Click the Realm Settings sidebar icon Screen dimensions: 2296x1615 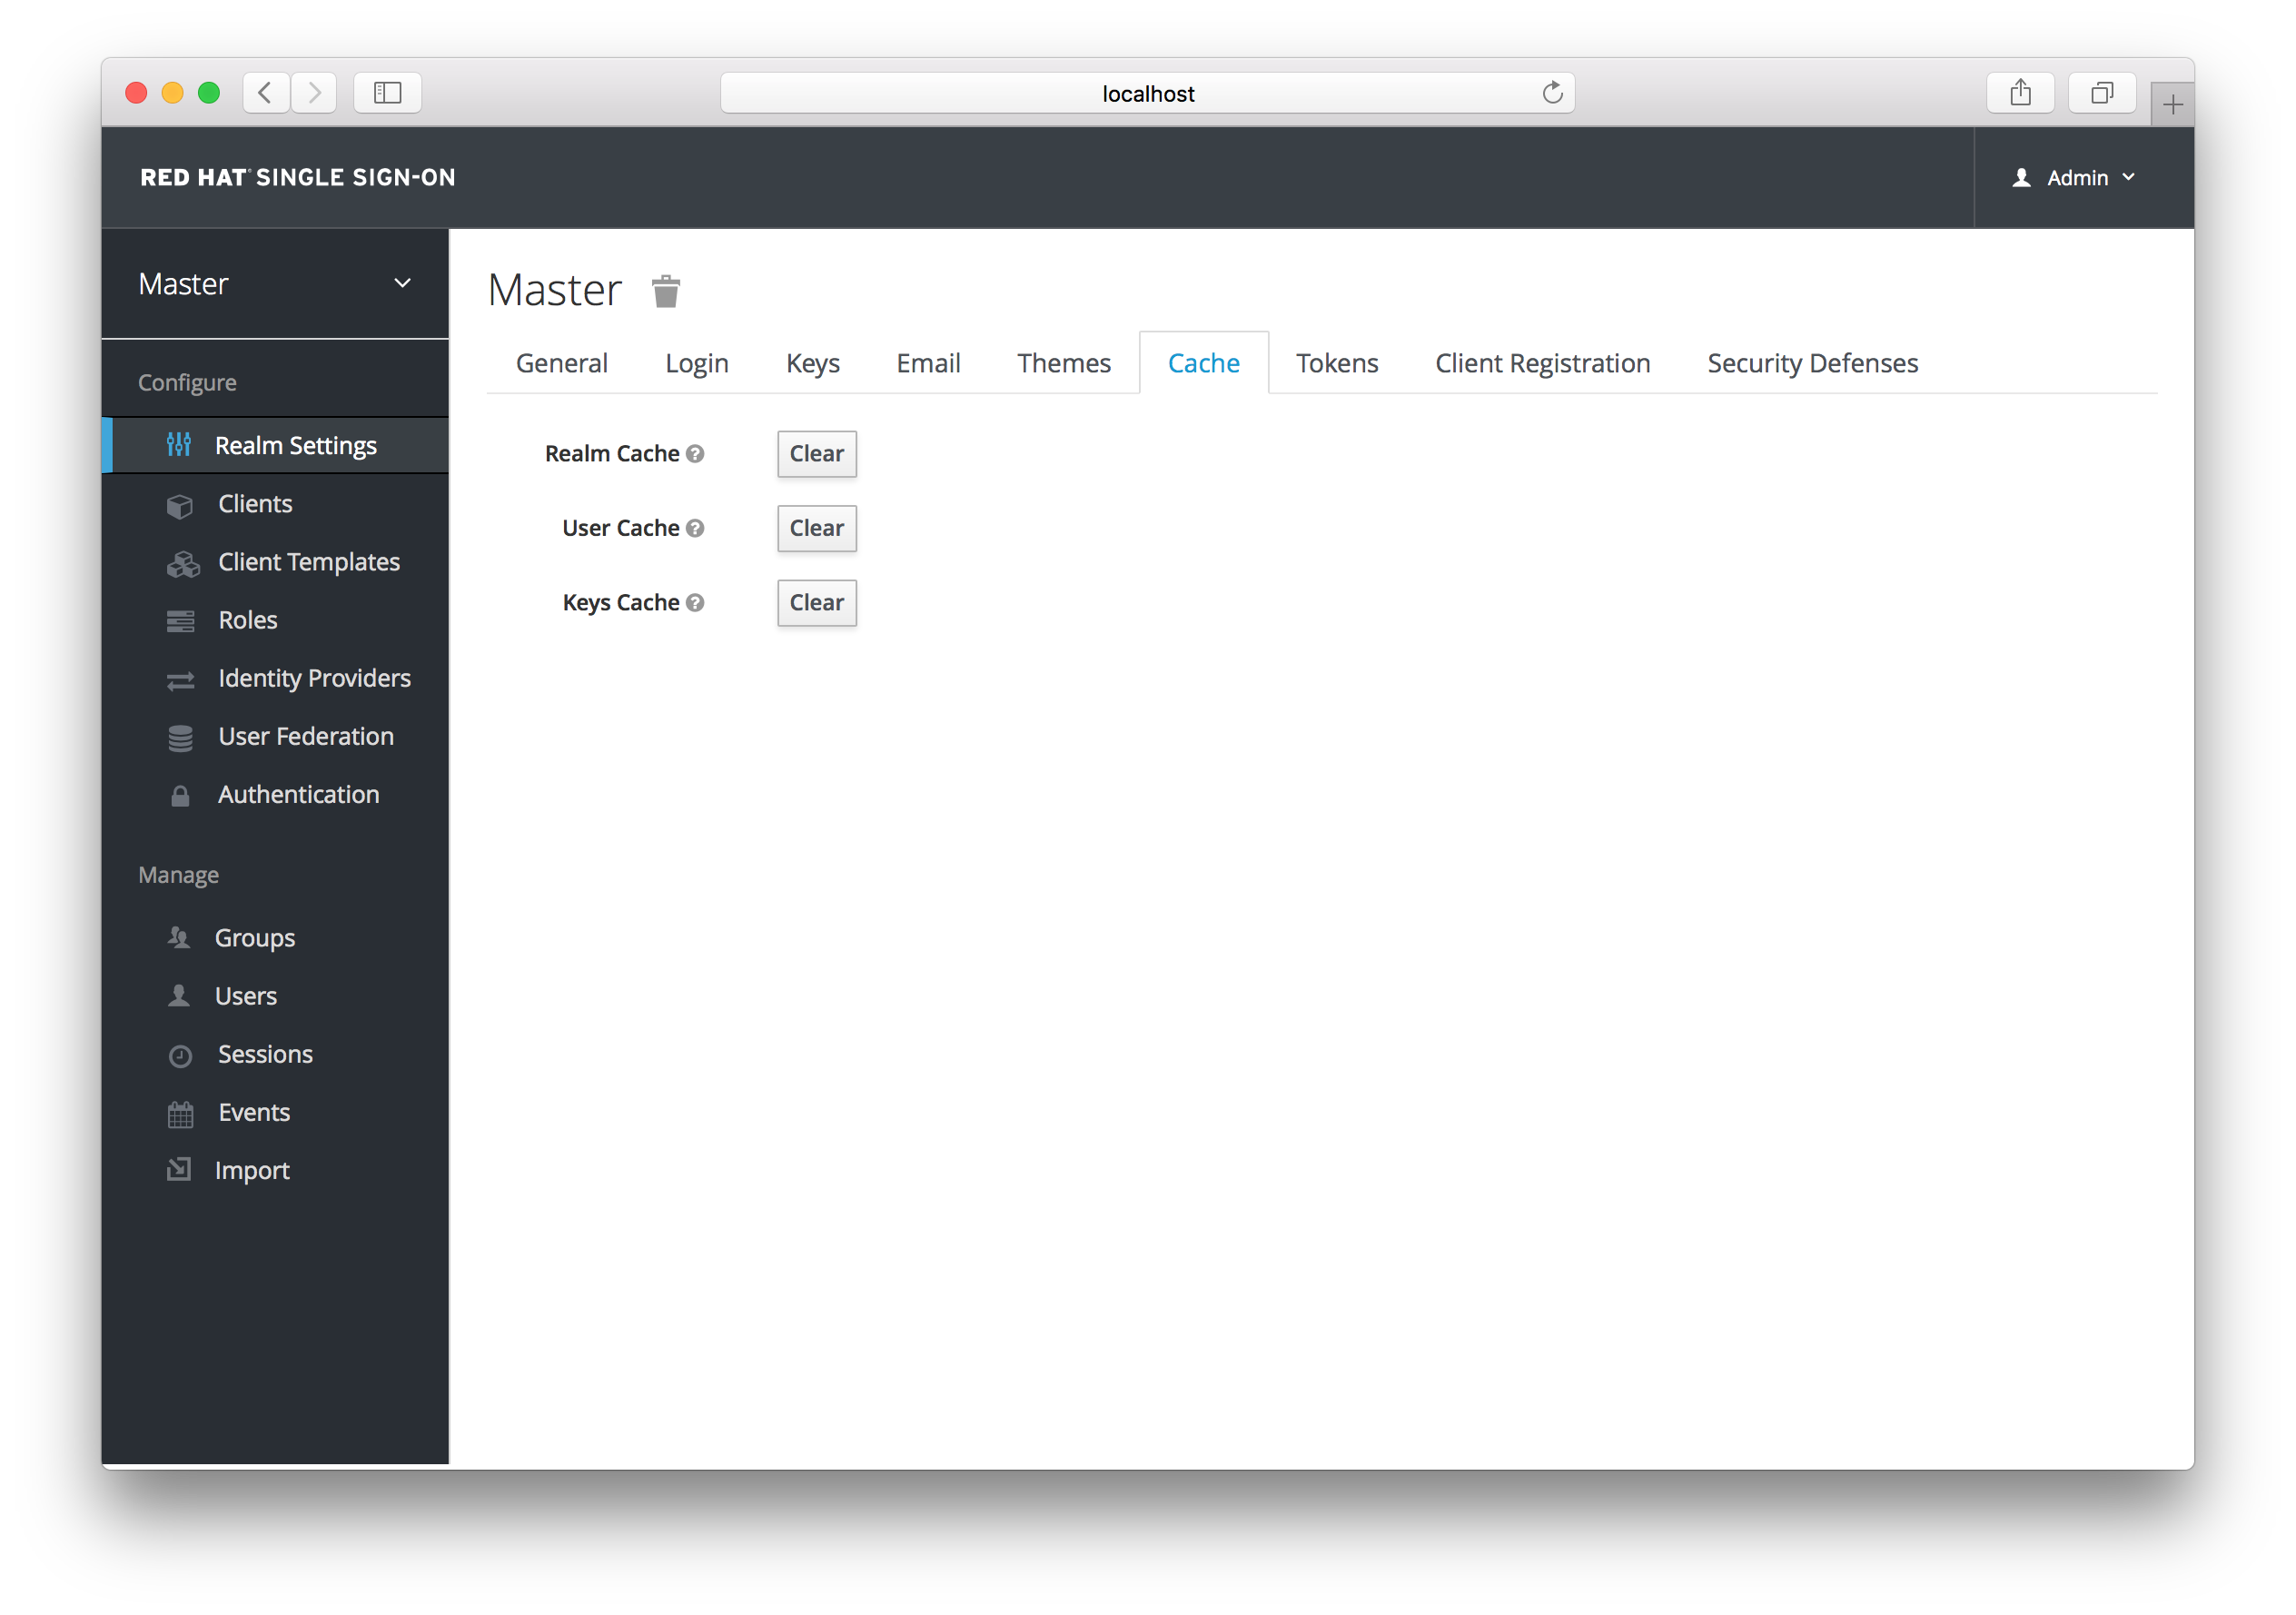coord(180,446)
